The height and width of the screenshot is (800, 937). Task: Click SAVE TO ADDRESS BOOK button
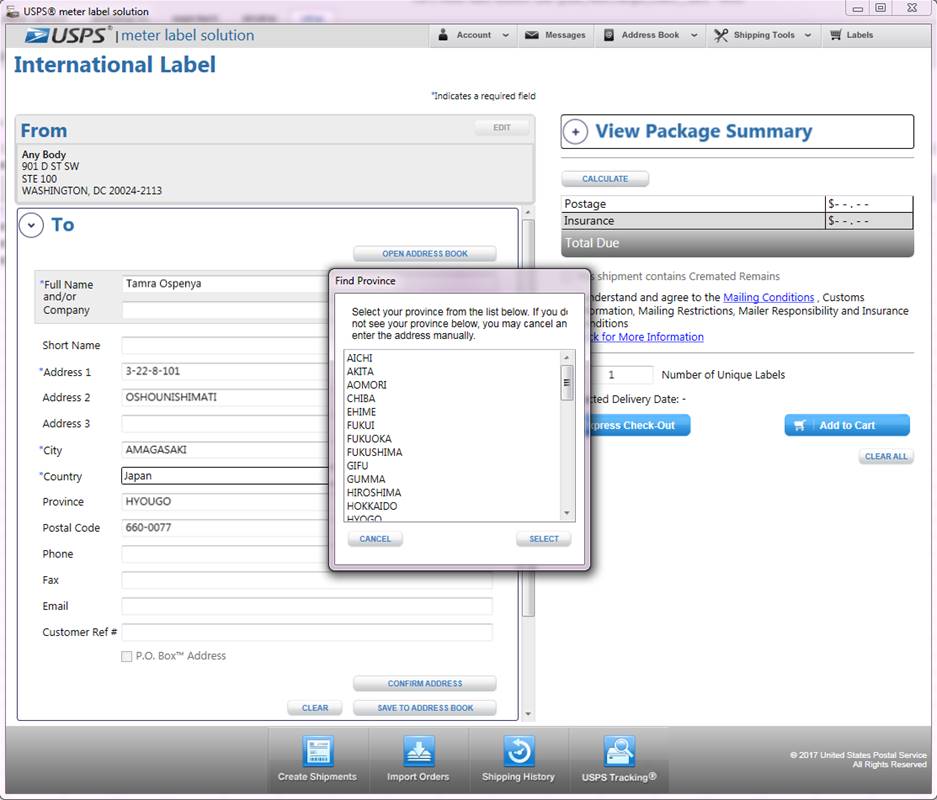[425, 707]
